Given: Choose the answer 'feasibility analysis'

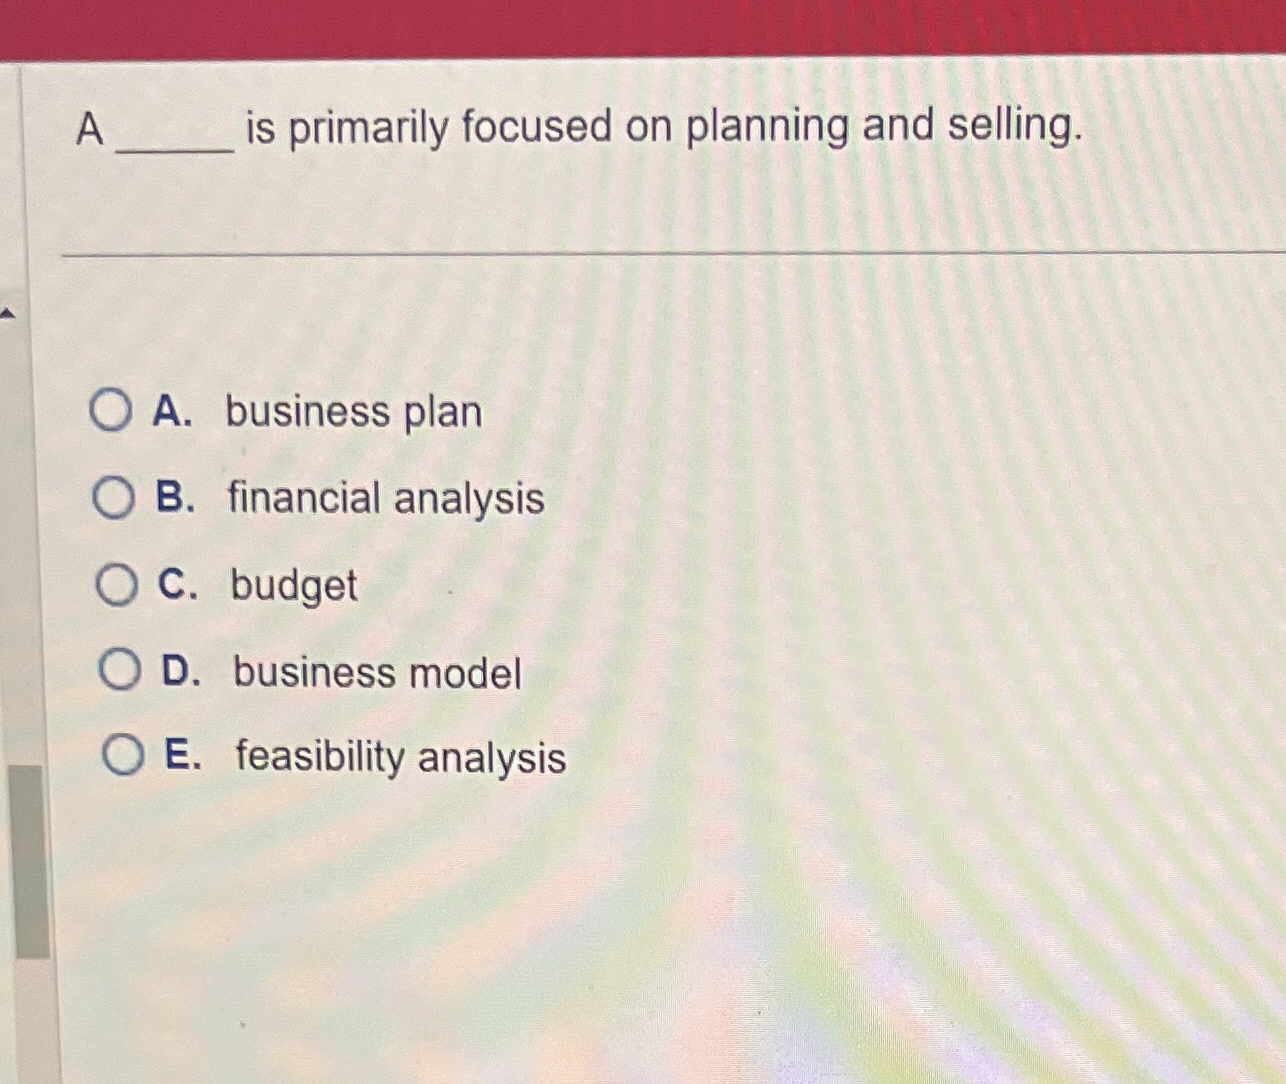Looking at the screenshot, I should click(x=397, y=759).
